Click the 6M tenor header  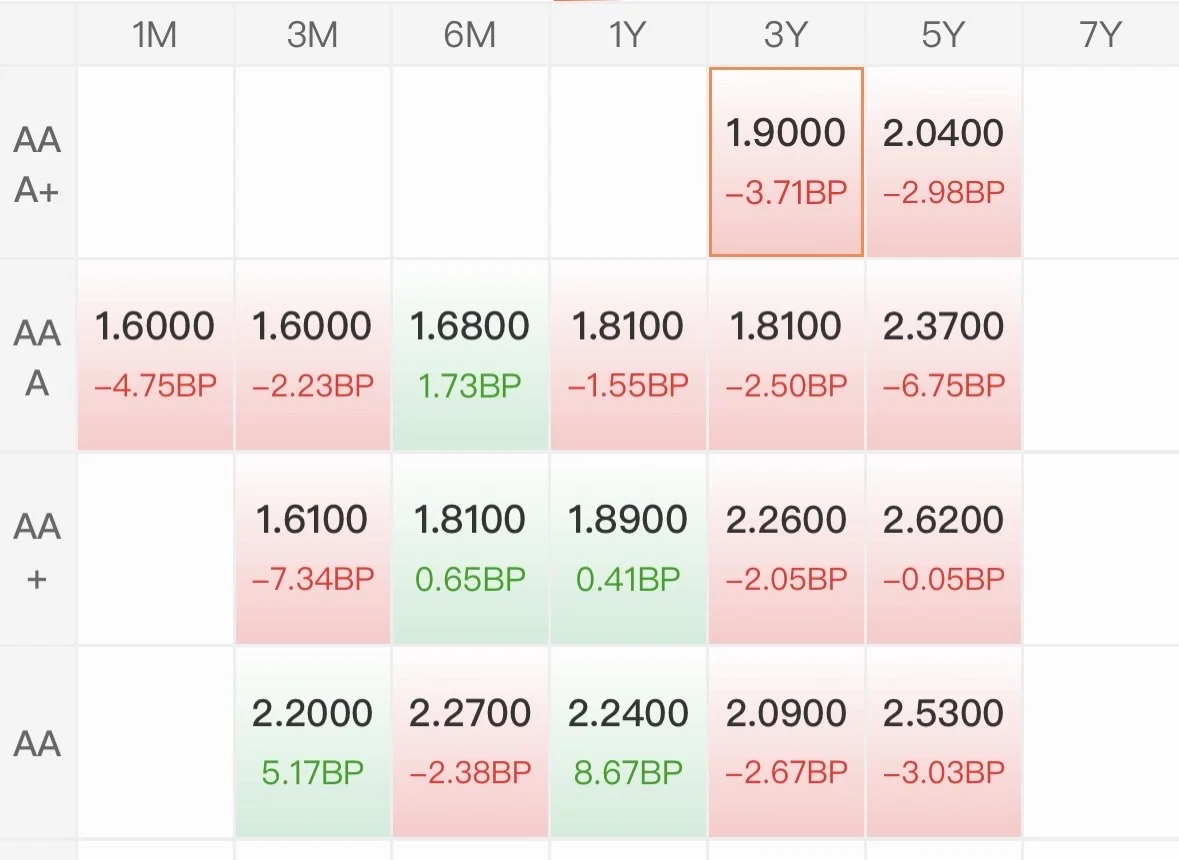click(470, 35)
